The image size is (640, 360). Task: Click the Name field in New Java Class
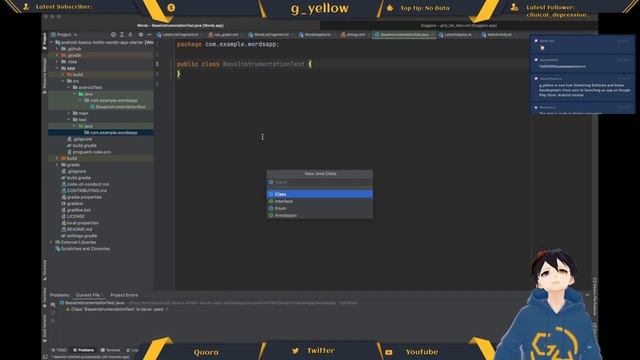pos(320,182)
